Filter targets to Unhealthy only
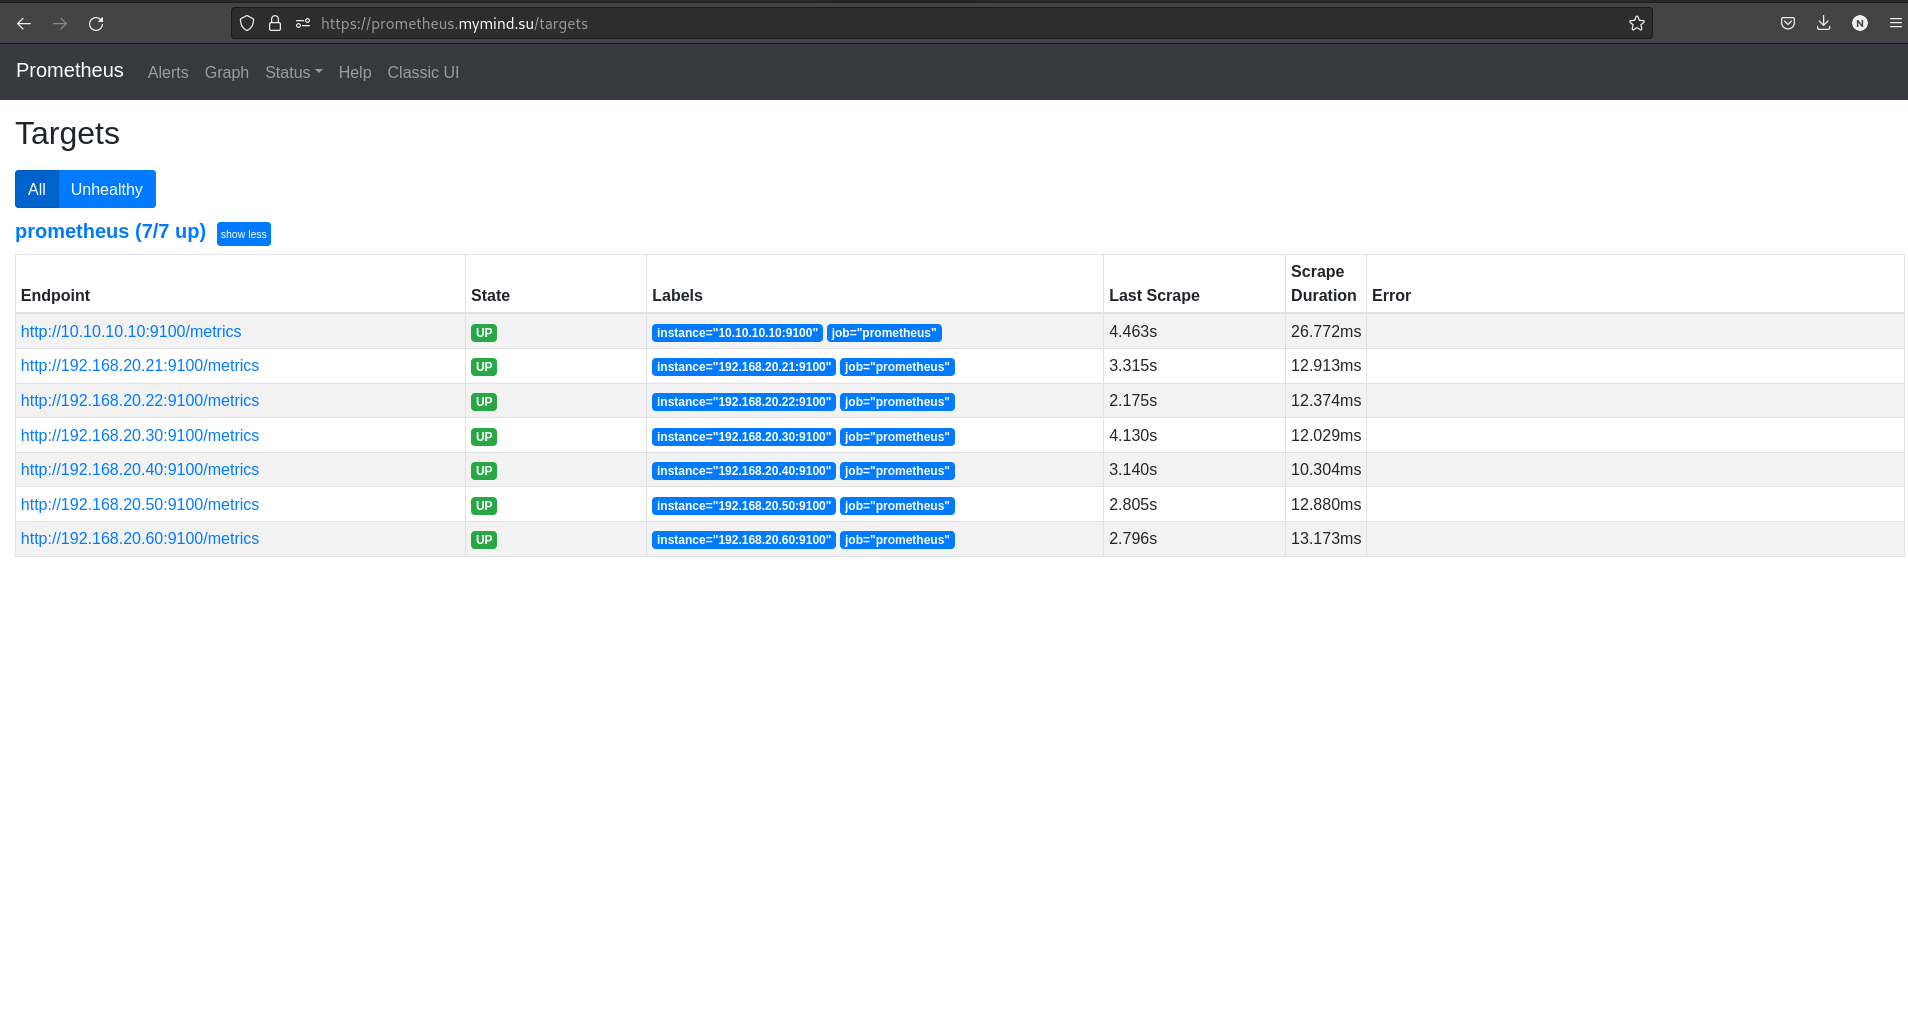This screenshot has width=1908, height=1032. (x=107, y=189)
